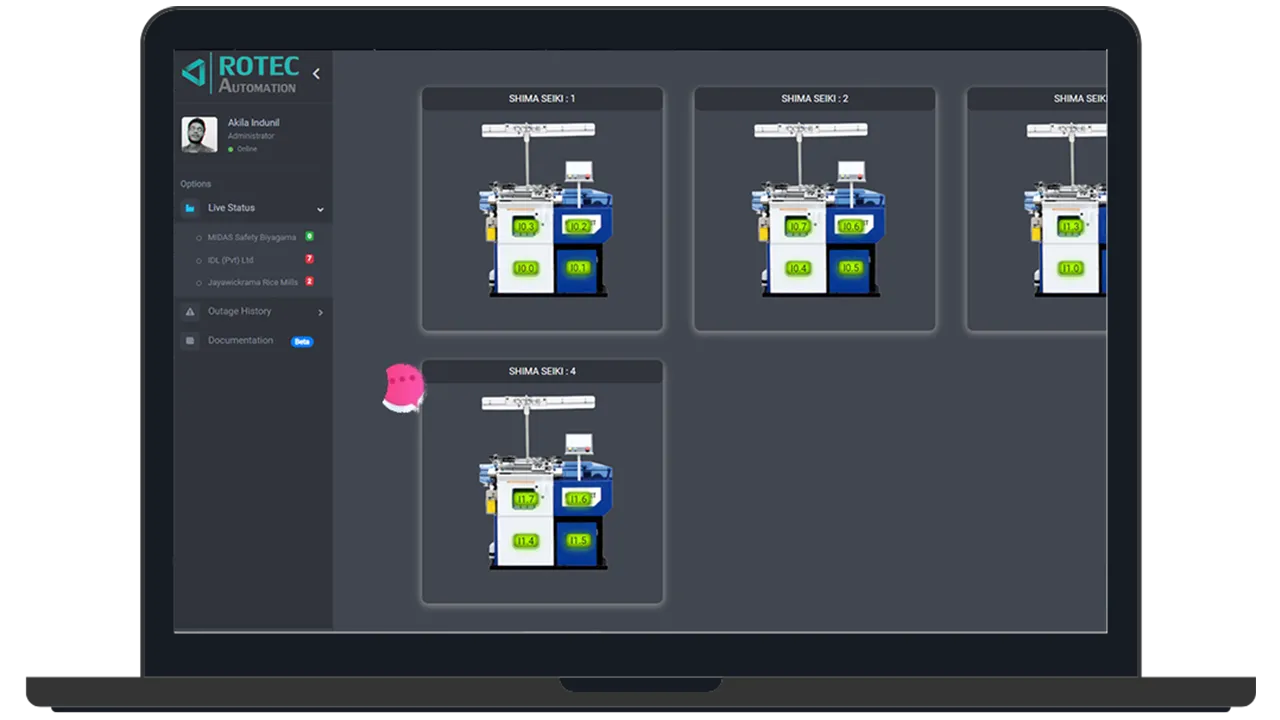
Task: Open Jayawickrama Rice Mills site
Action: (x=252, y=282)
